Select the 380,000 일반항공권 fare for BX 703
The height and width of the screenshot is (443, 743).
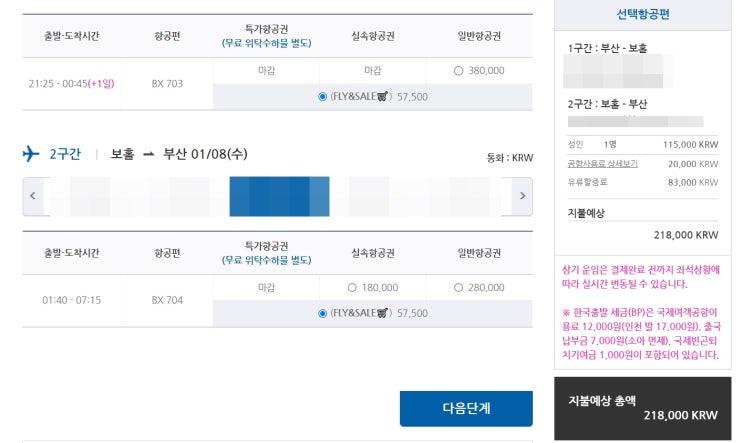[458, 71]
